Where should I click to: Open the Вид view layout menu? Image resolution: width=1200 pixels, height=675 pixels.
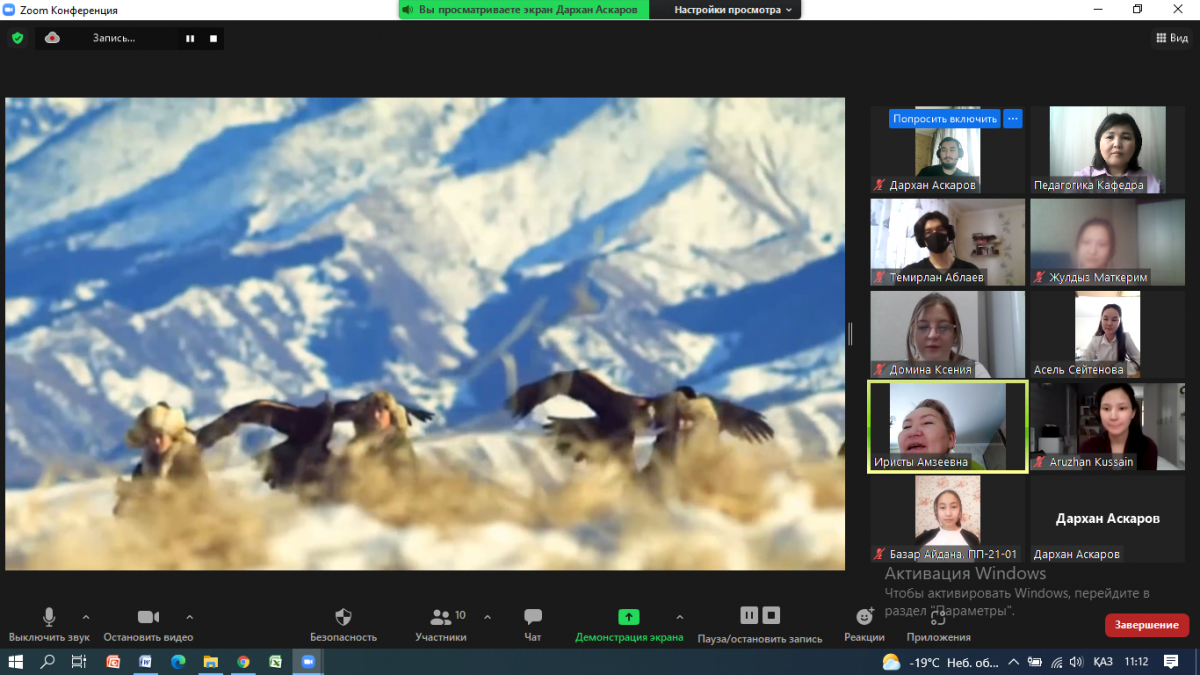(x=1172, y=38)
